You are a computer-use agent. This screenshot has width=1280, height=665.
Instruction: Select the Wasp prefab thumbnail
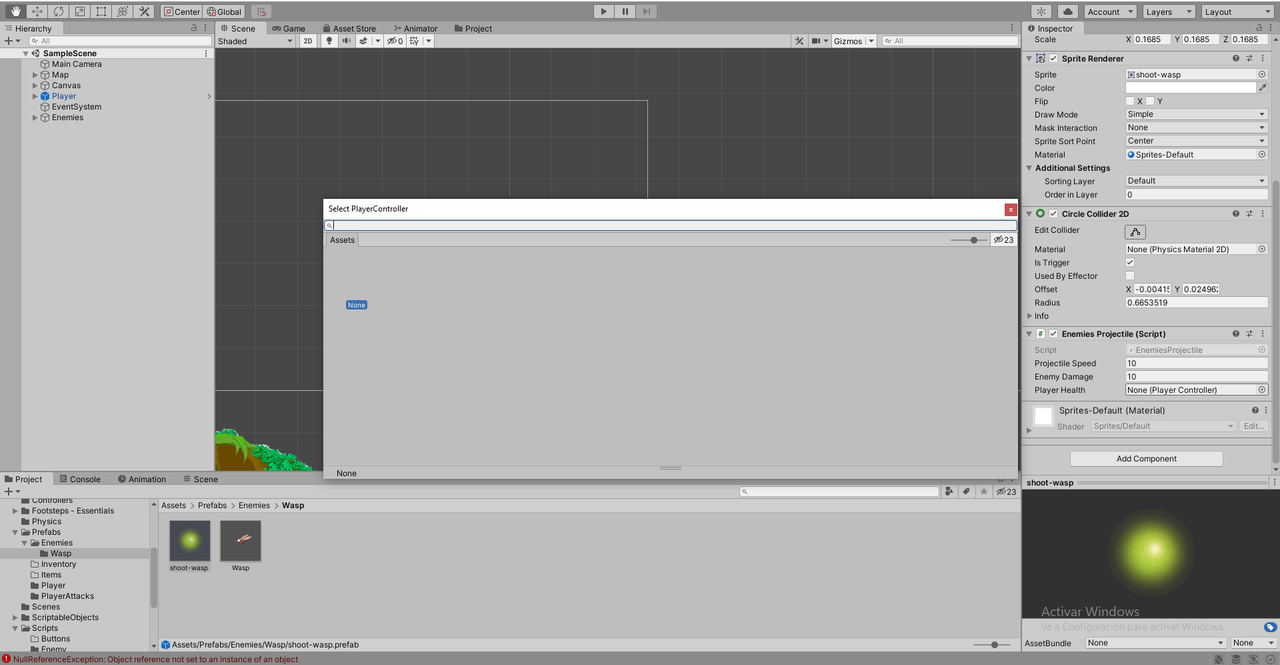click(x=241, y=540)
